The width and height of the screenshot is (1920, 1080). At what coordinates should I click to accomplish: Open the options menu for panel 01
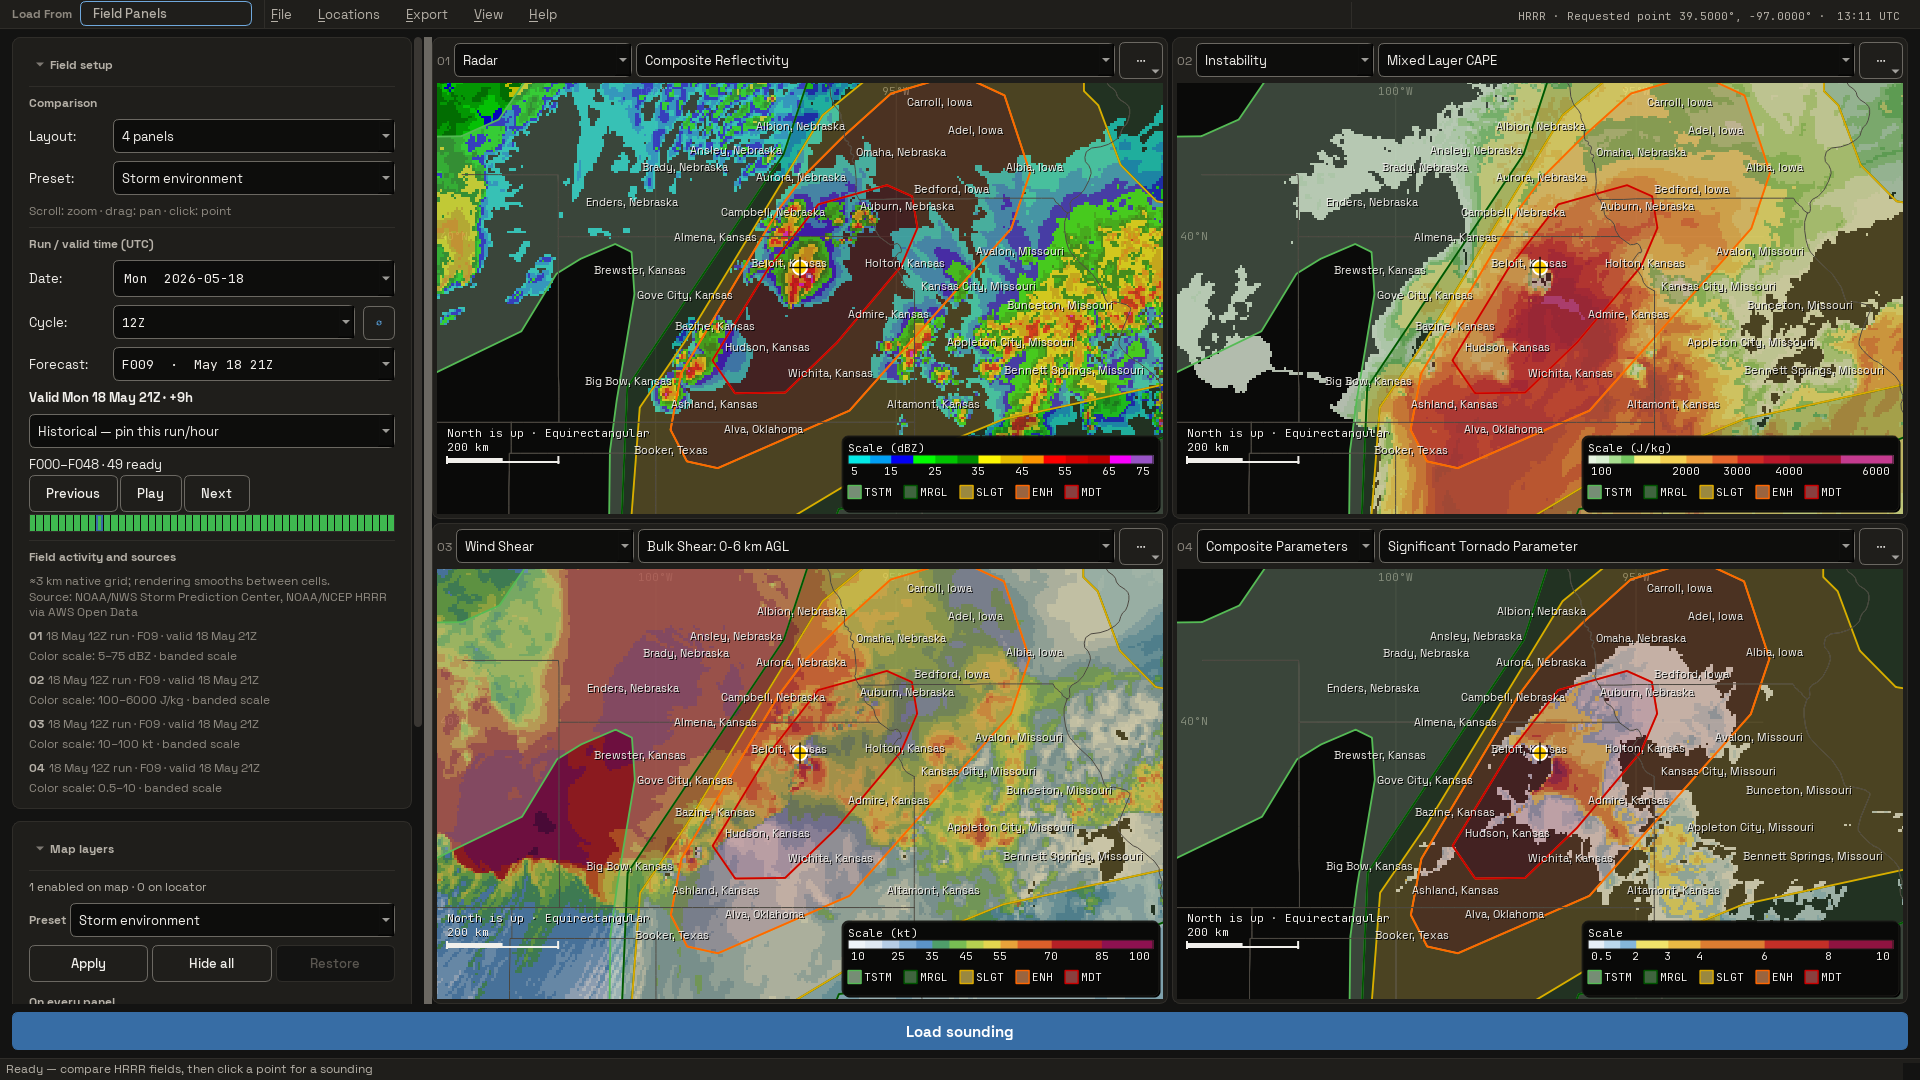pos(1140,61)
